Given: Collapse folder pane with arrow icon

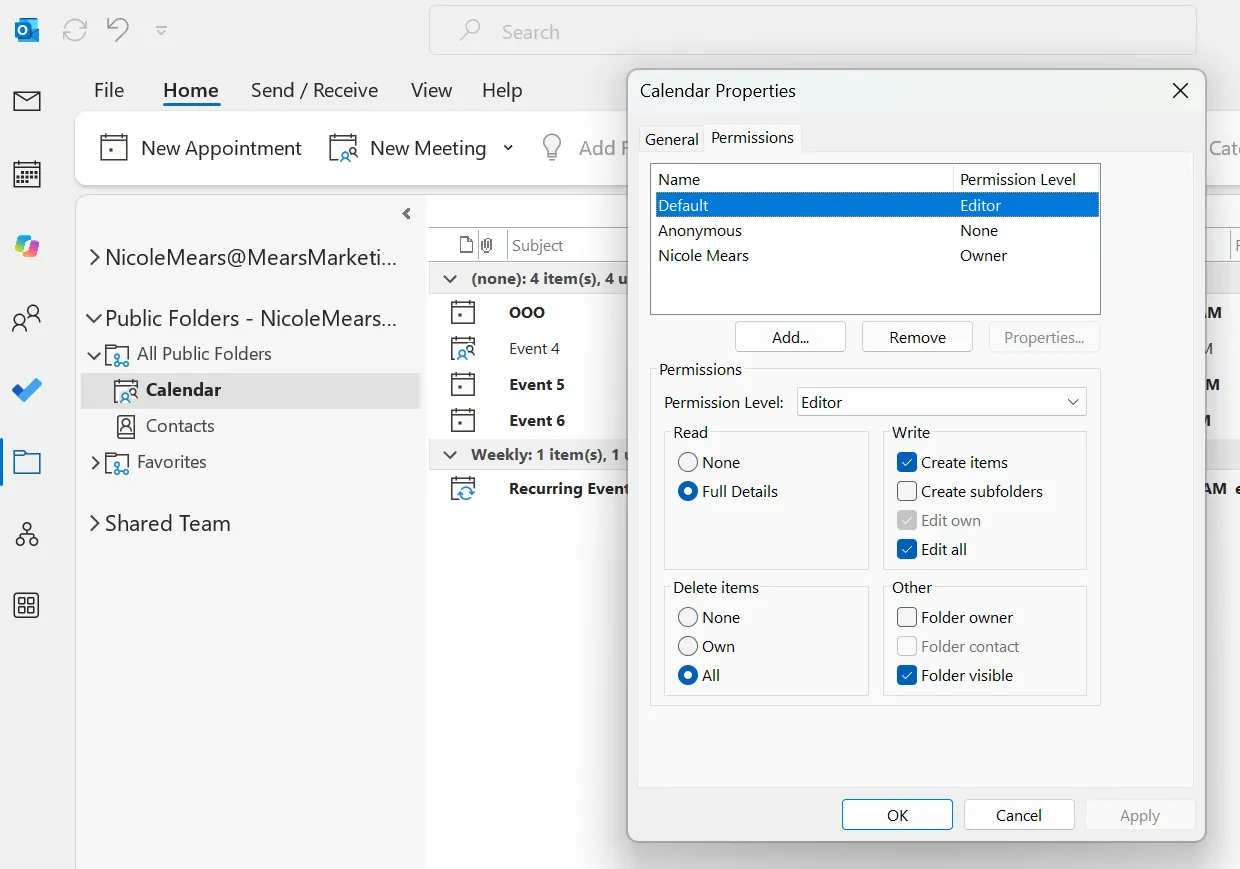Looking at the screenshot, I should (406, 213).
